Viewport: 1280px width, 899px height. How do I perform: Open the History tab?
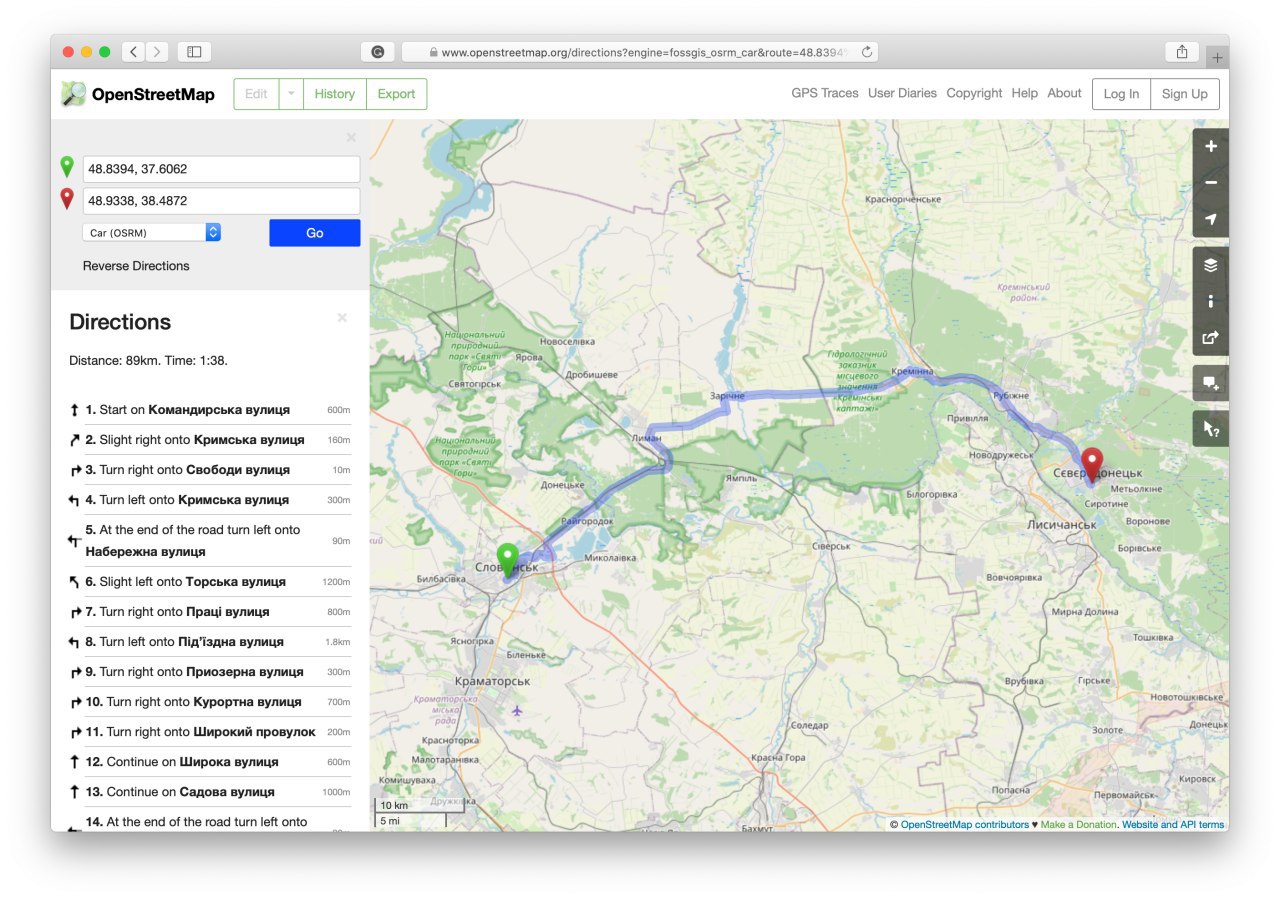click(x=334, y=94)
